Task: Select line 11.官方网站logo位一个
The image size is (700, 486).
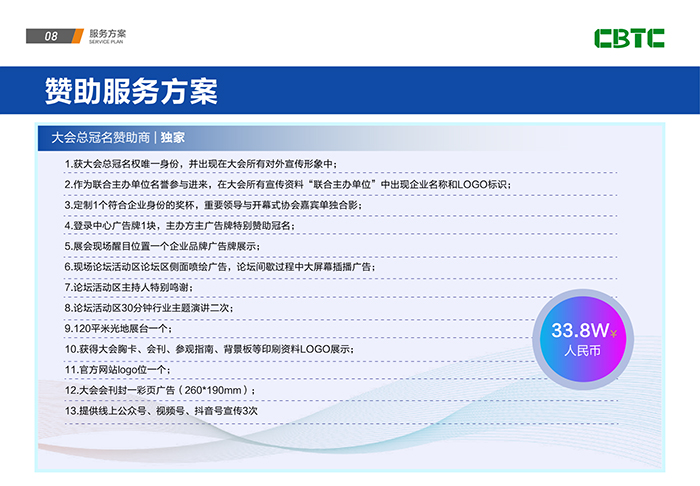Action: point(117,370)
